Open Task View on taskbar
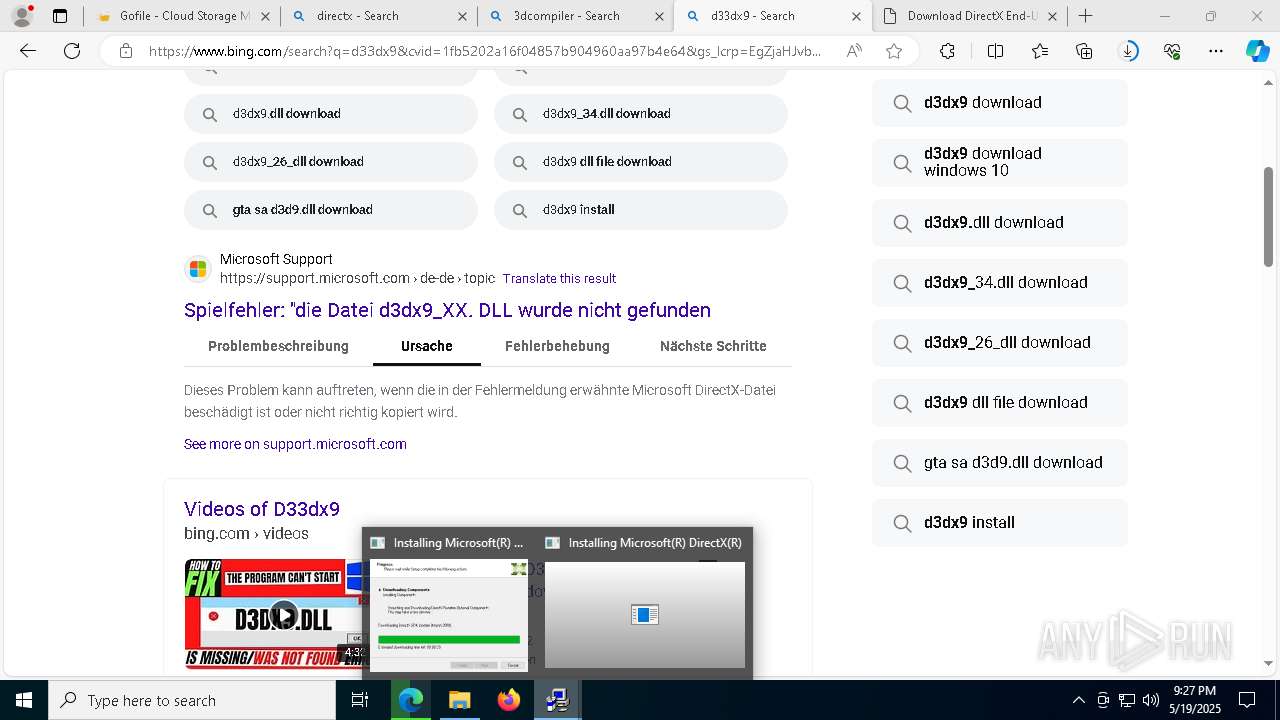The image size is (1280, 720). point(360,700)
